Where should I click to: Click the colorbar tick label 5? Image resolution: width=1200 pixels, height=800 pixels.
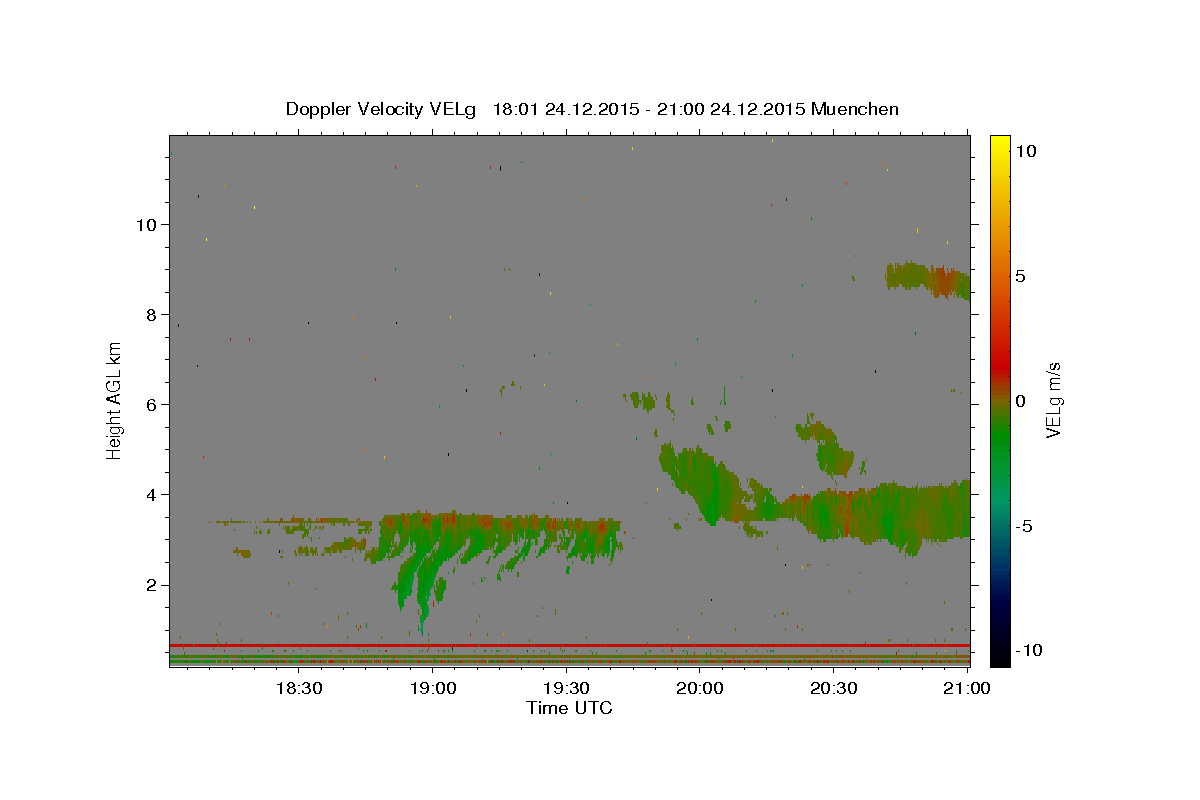click(1021, 276)
